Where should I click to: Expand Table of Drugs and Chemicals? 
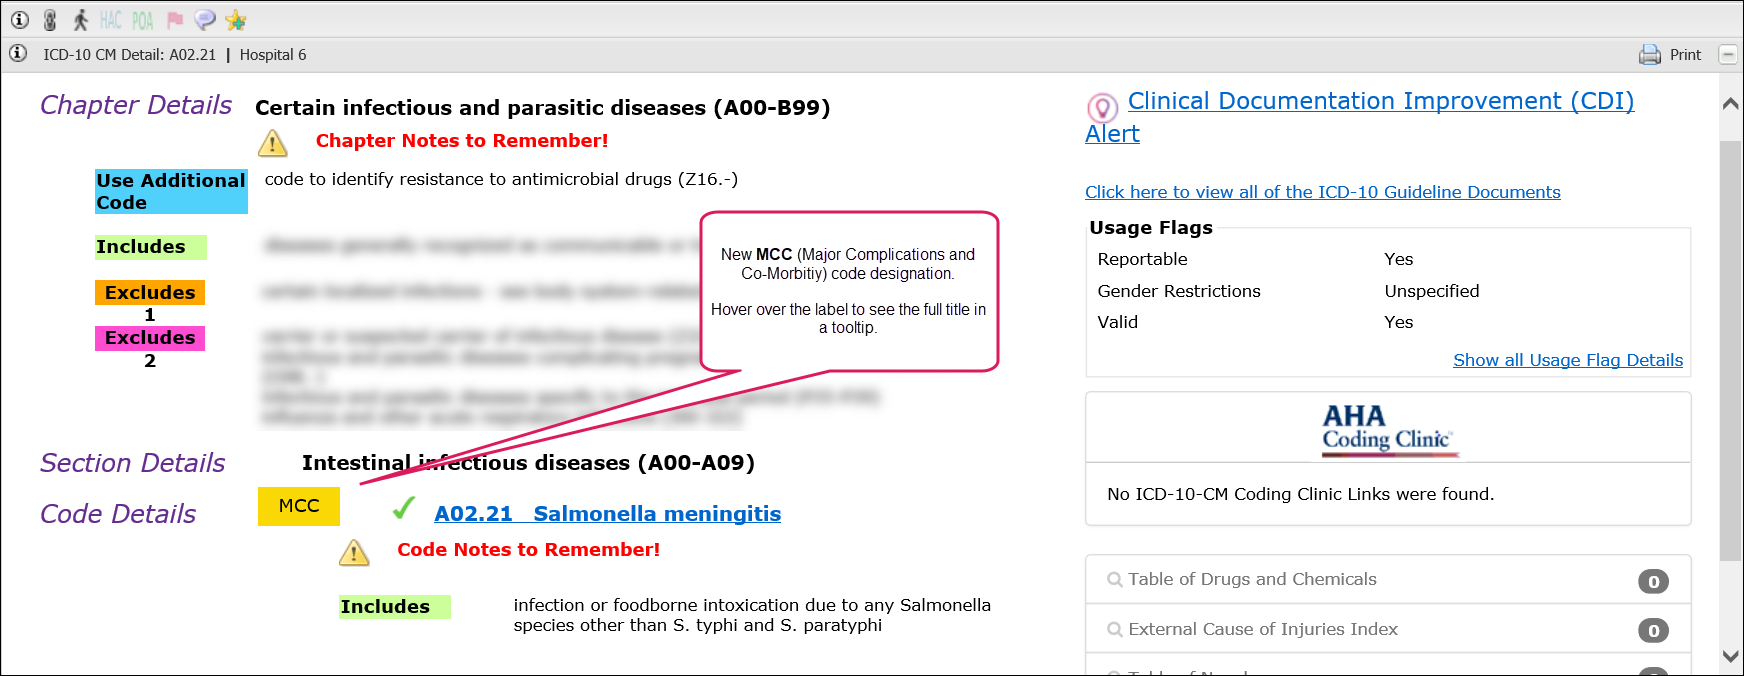(1252, 579)
